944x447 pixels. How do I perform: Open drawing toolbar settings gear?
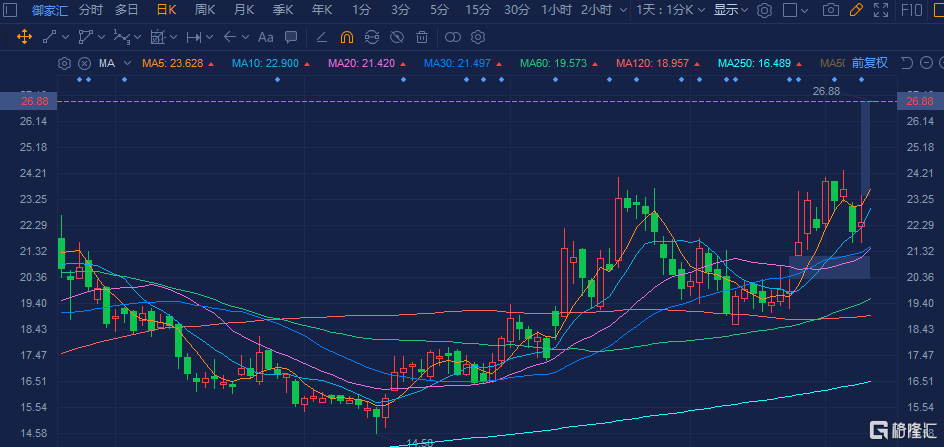478,37
